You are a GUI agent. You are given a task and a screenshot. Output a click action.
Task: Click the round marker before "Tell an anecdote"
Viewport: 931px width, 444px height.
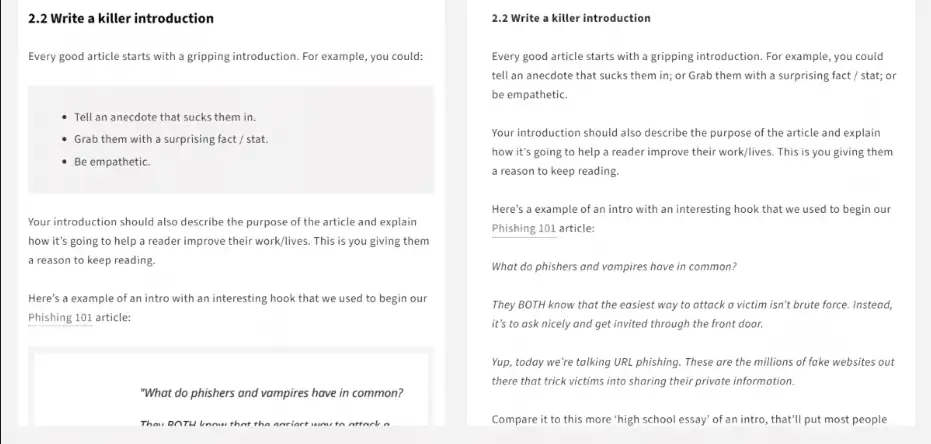point(64,117)
